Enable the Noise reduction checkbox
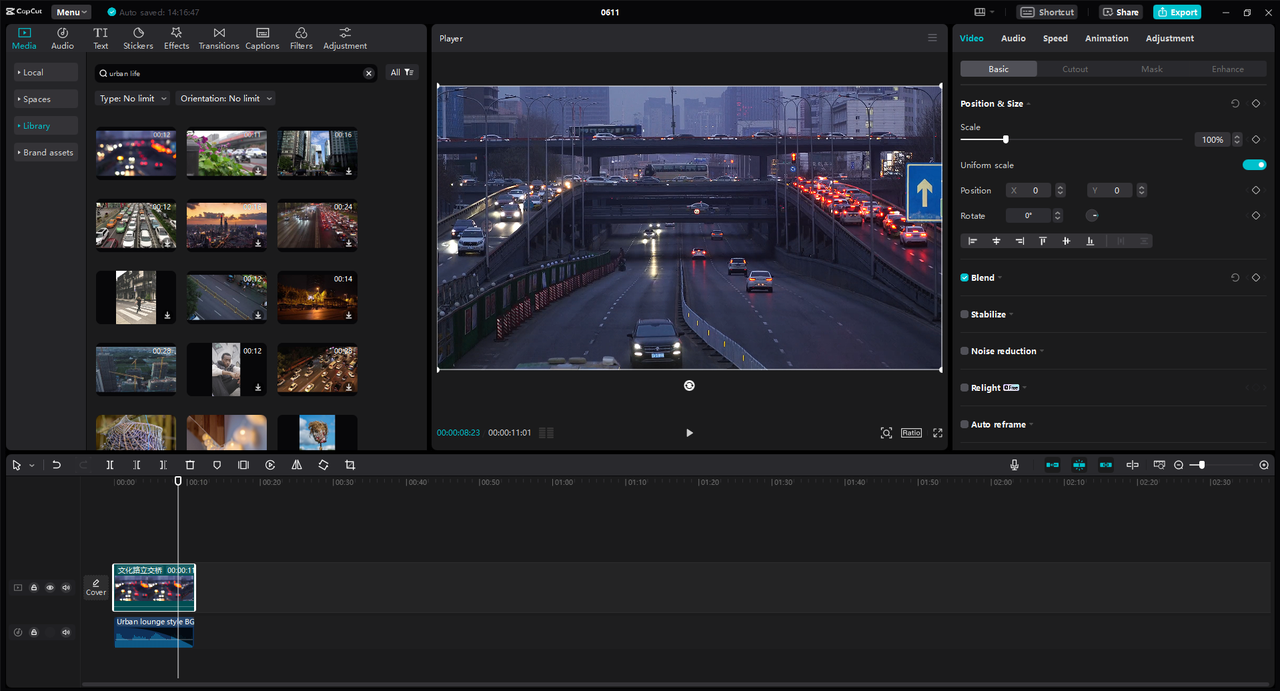This screenshot has width=1280, height=691. pyautogui.click(x=964, y=351)
